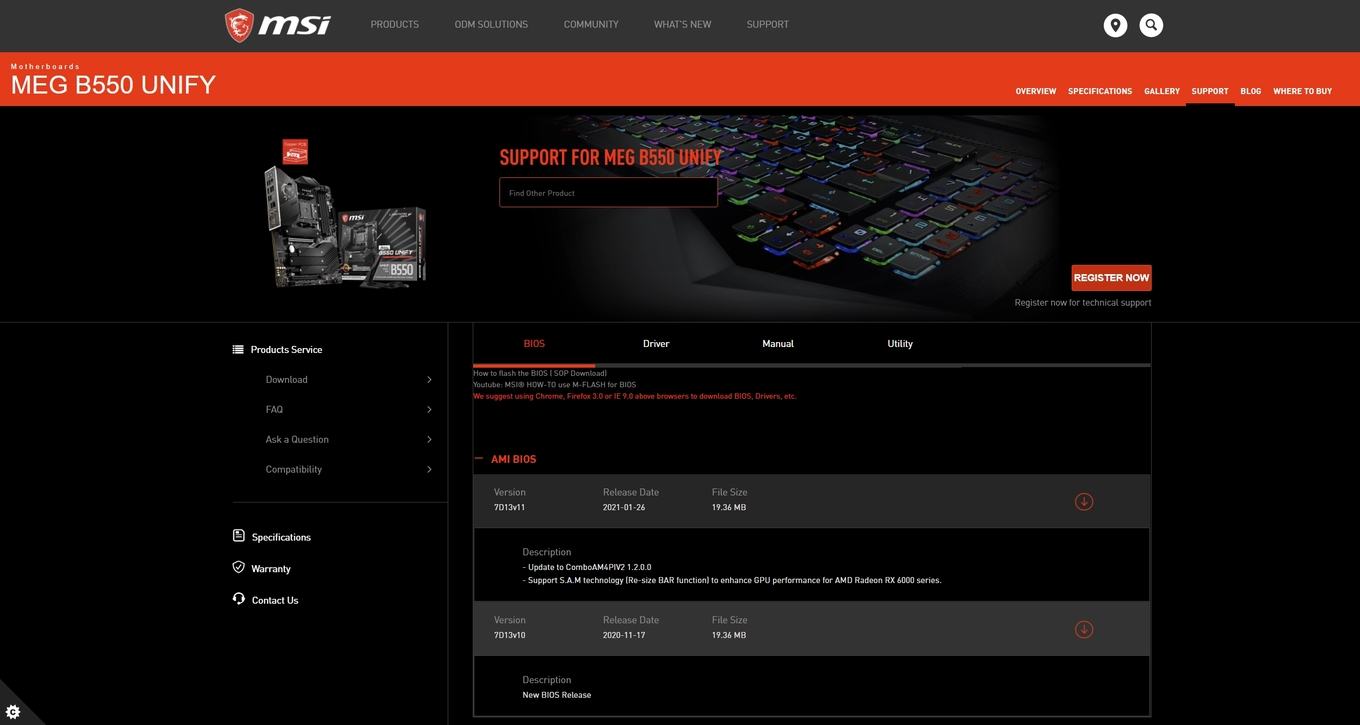
Task: Click the New BIOS Release description
Action: [557, 695]
